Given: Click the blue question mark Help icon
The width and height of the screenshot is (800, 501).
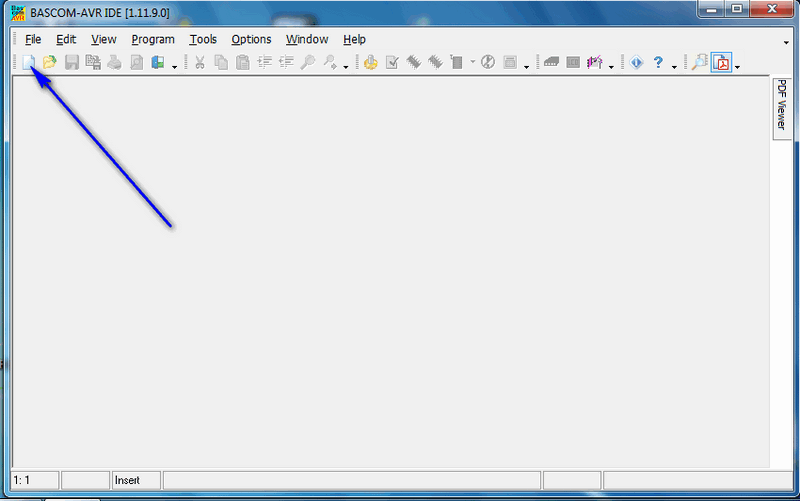Looking at the screenshot, I should (658, 63).
